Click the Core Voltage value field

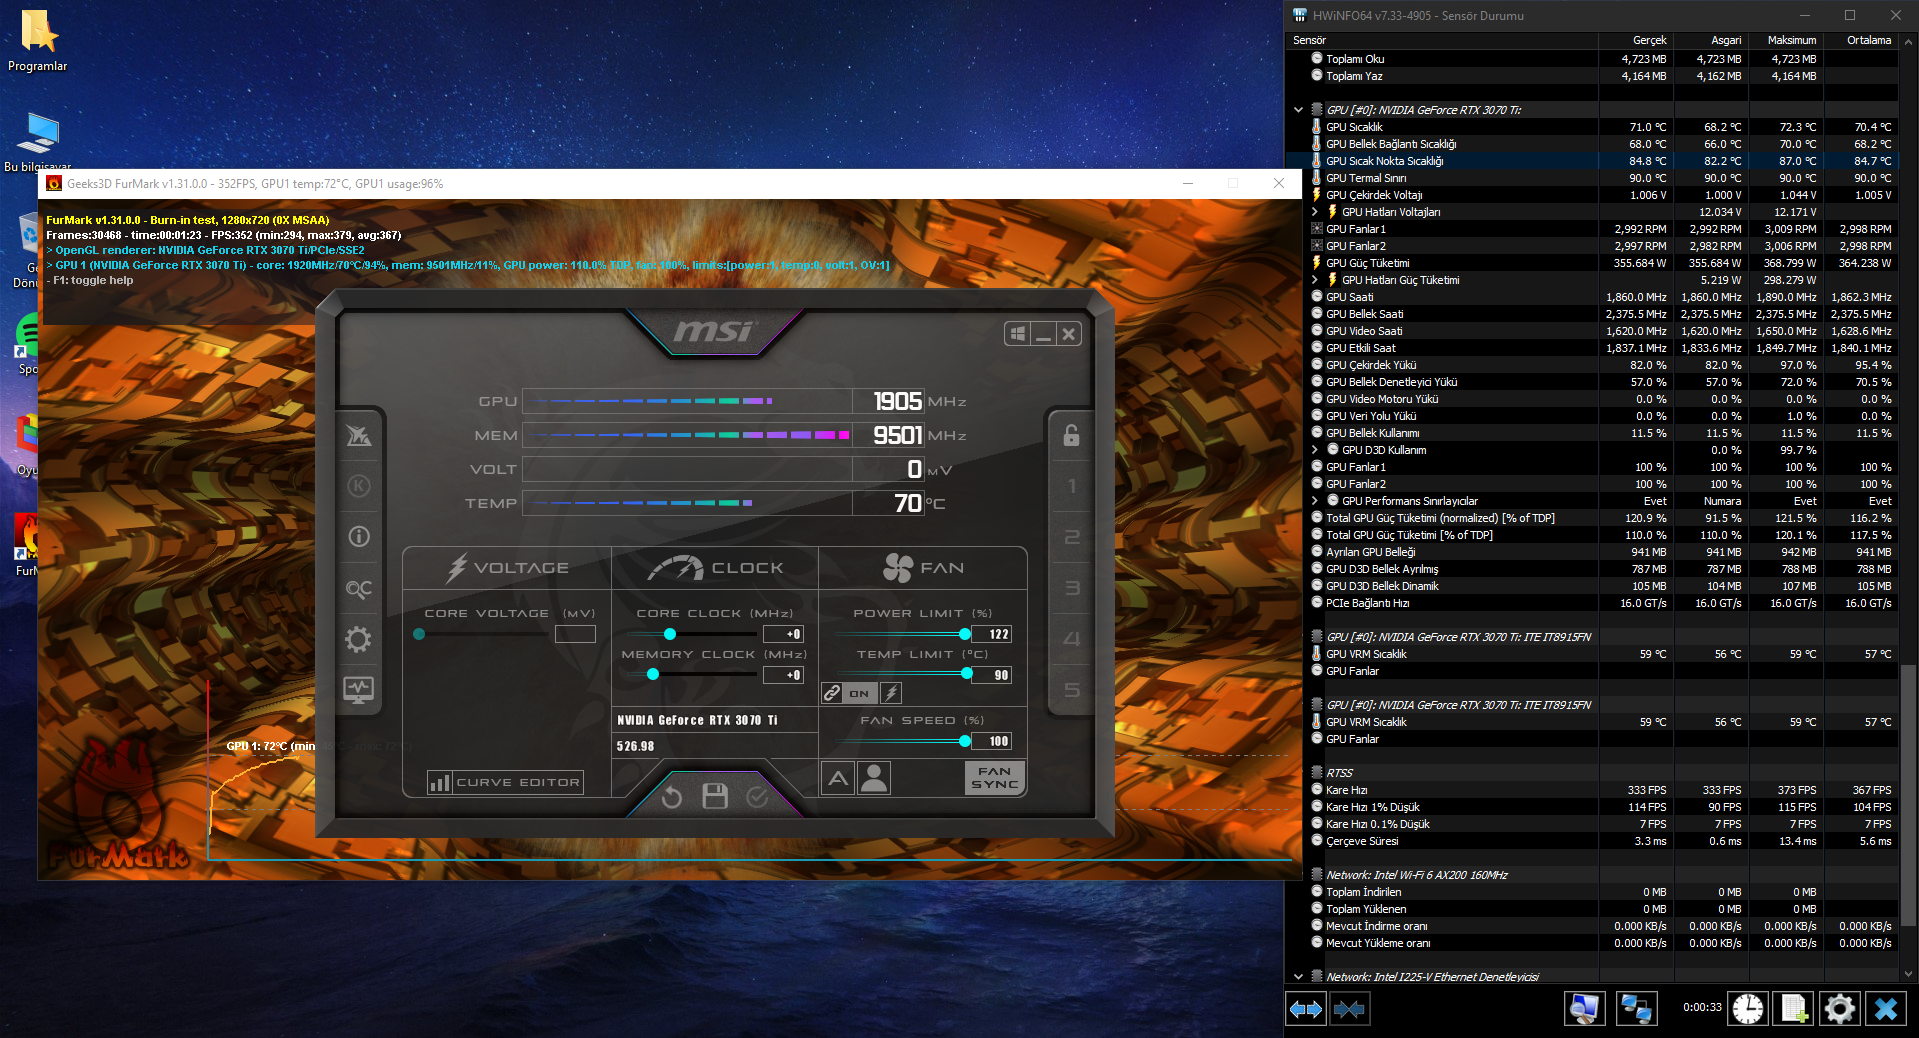pos(575,634)
